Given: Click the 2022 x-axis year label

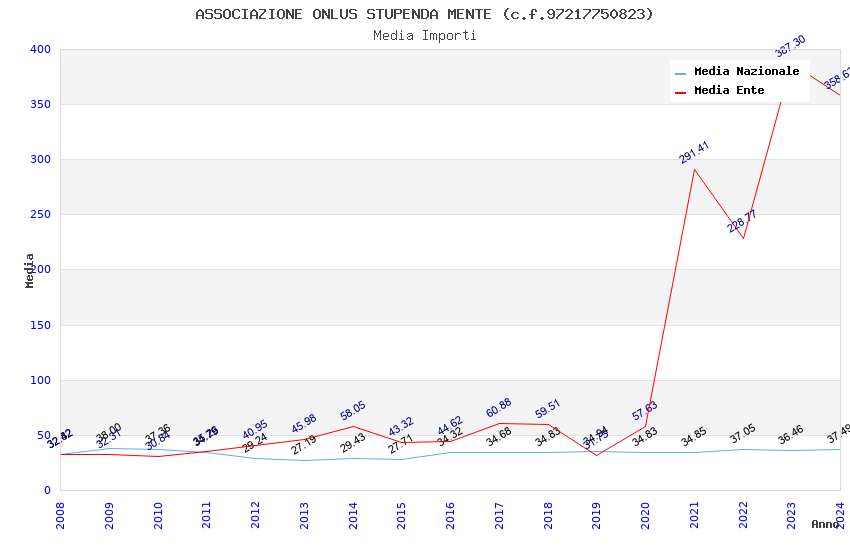Looking at the screenshot, I should point(743,515).
